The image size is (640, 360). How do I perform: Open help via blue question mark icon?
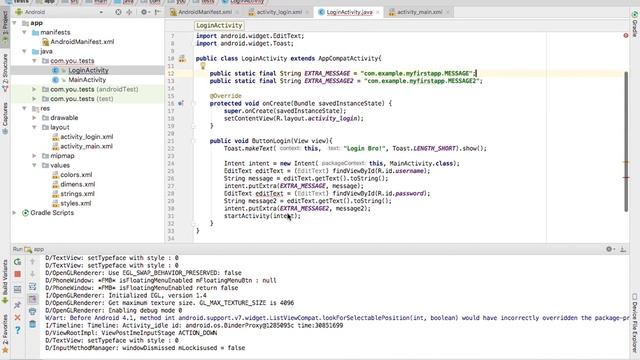coord(18,330)
